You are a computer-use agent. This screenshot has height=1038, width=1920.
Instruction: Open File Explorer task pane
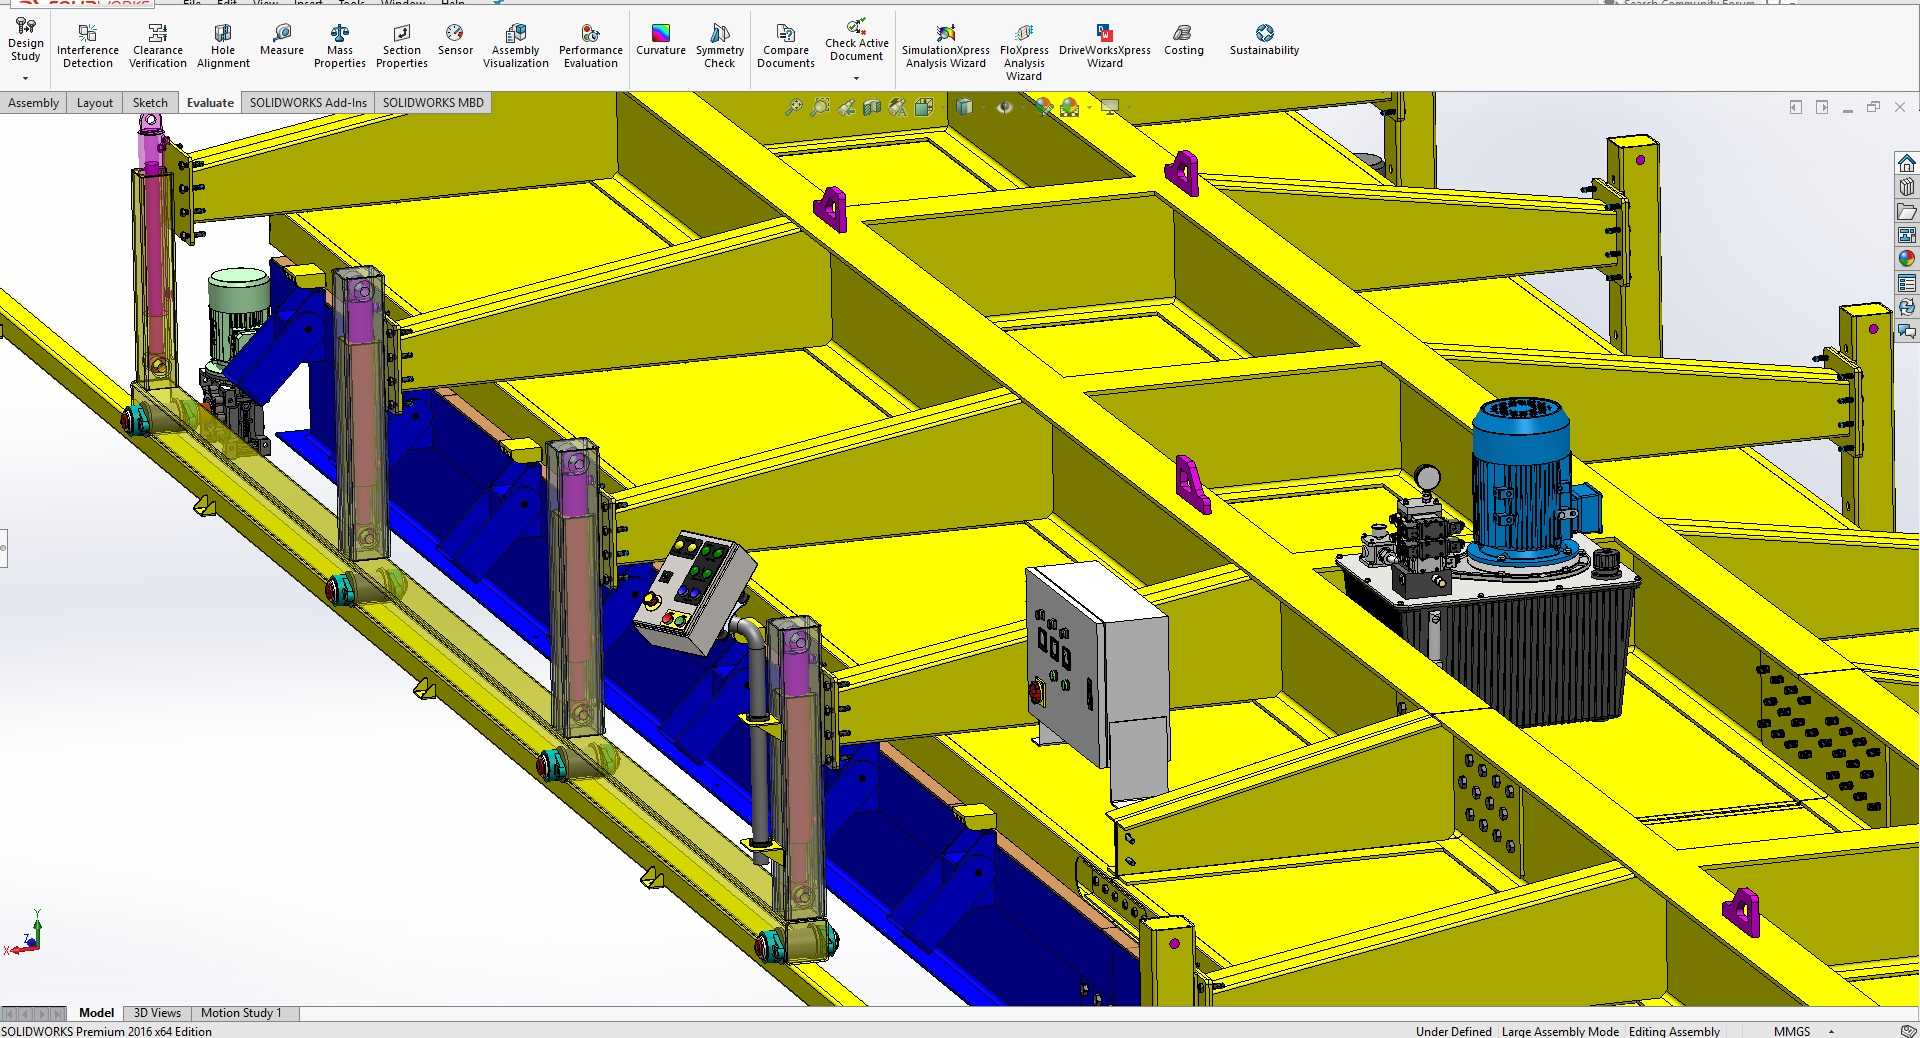(x=1907, y=211)
